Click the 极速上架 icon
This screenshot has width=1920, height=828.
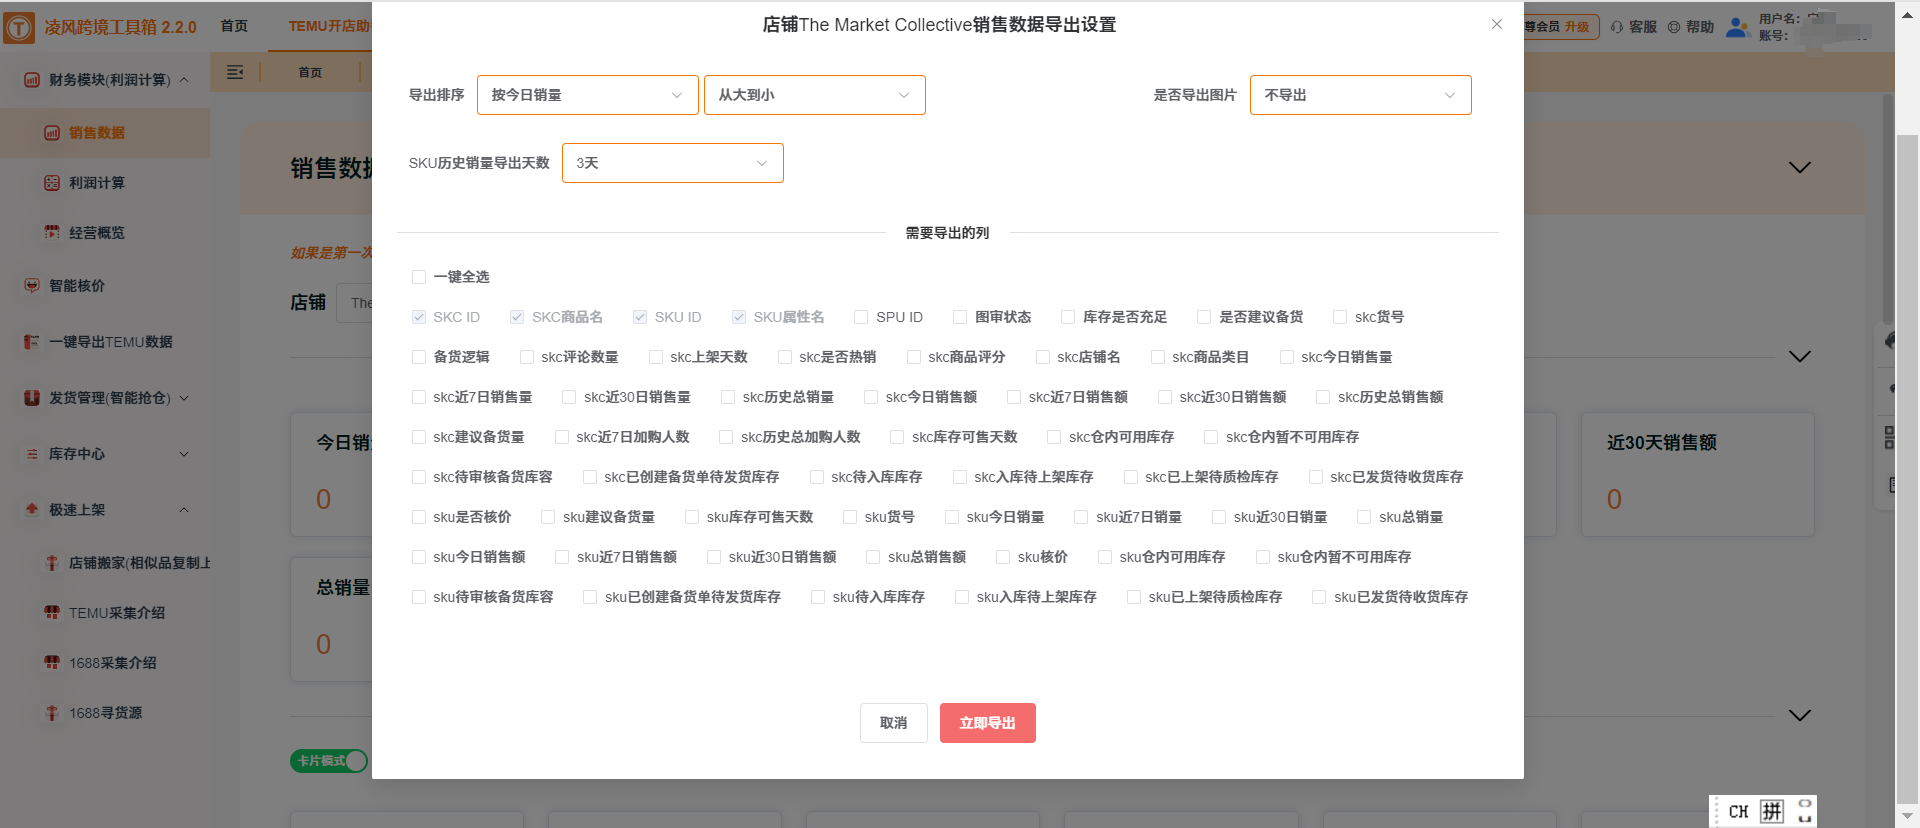click(32, 510)
